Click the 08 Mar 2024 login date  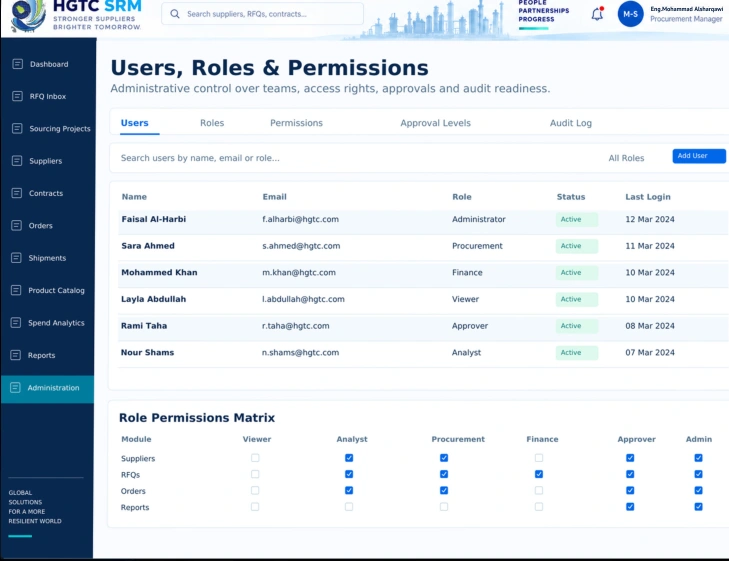(x=649, y=326)
